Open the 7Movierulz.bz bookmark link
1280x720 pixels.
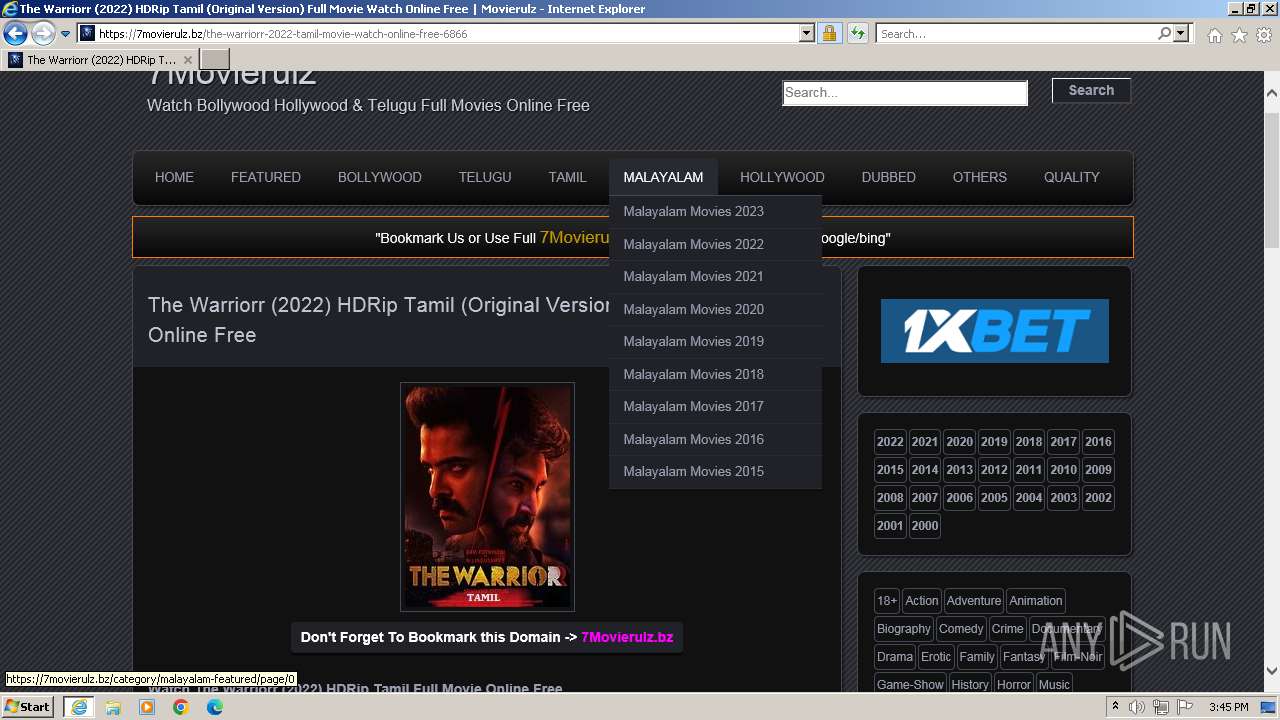[627, 637]
